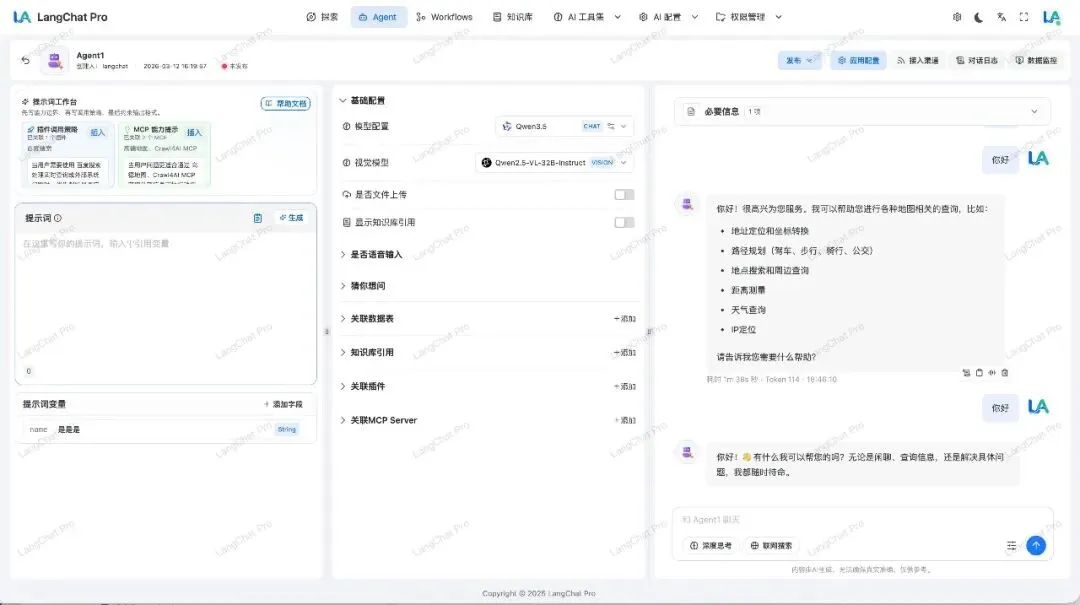Screen dimensions: 1080x605
Task: Insert the MCP 能力提示 snippet
Action: coord(194,132)
